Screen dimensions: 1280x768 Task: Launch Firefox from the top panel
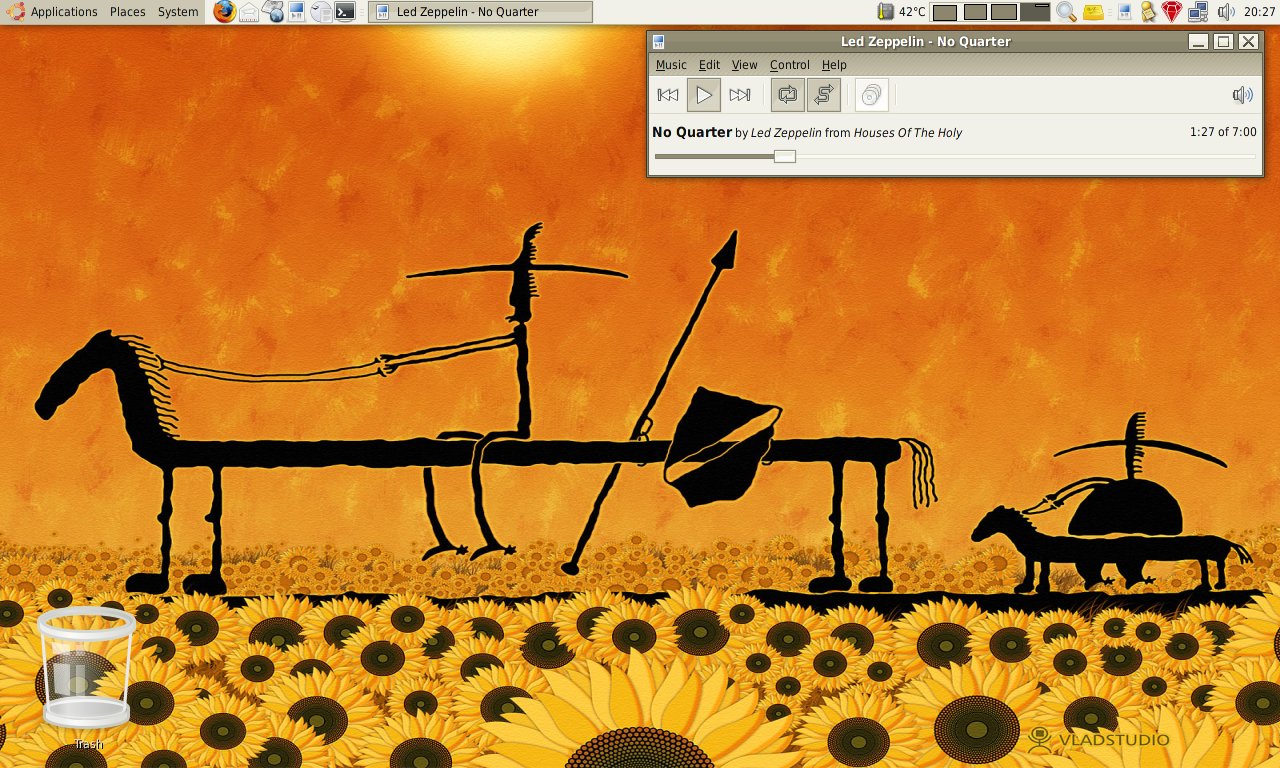(x=225, y=12)
